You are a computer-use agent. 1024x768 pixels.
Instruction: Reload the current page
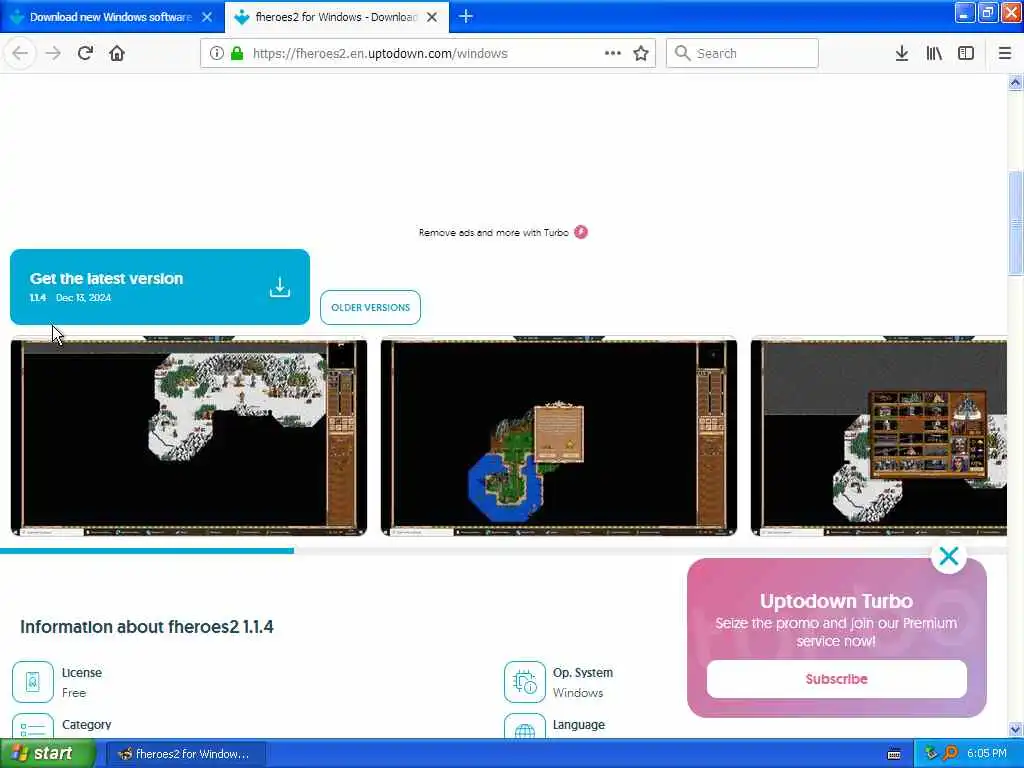click(85, 53)
